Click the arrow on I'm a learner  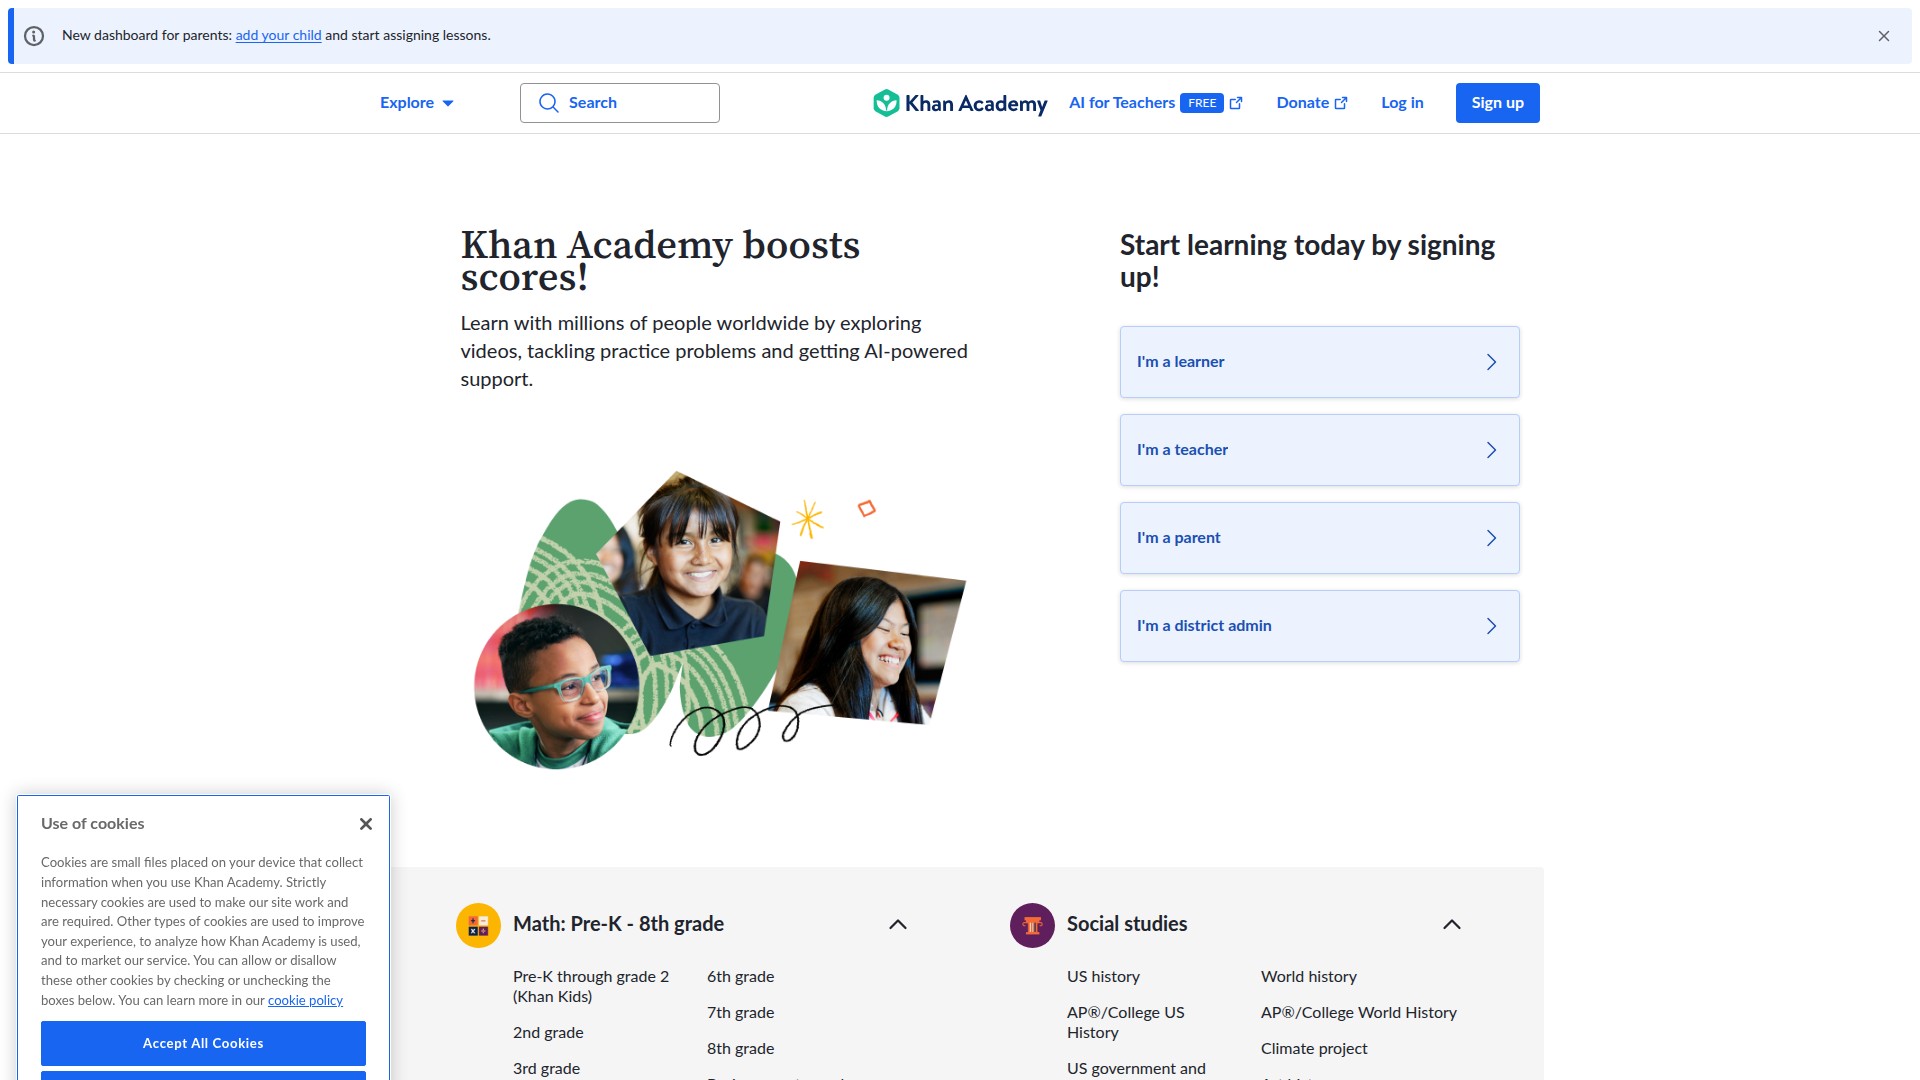(x=1491, y=362)
